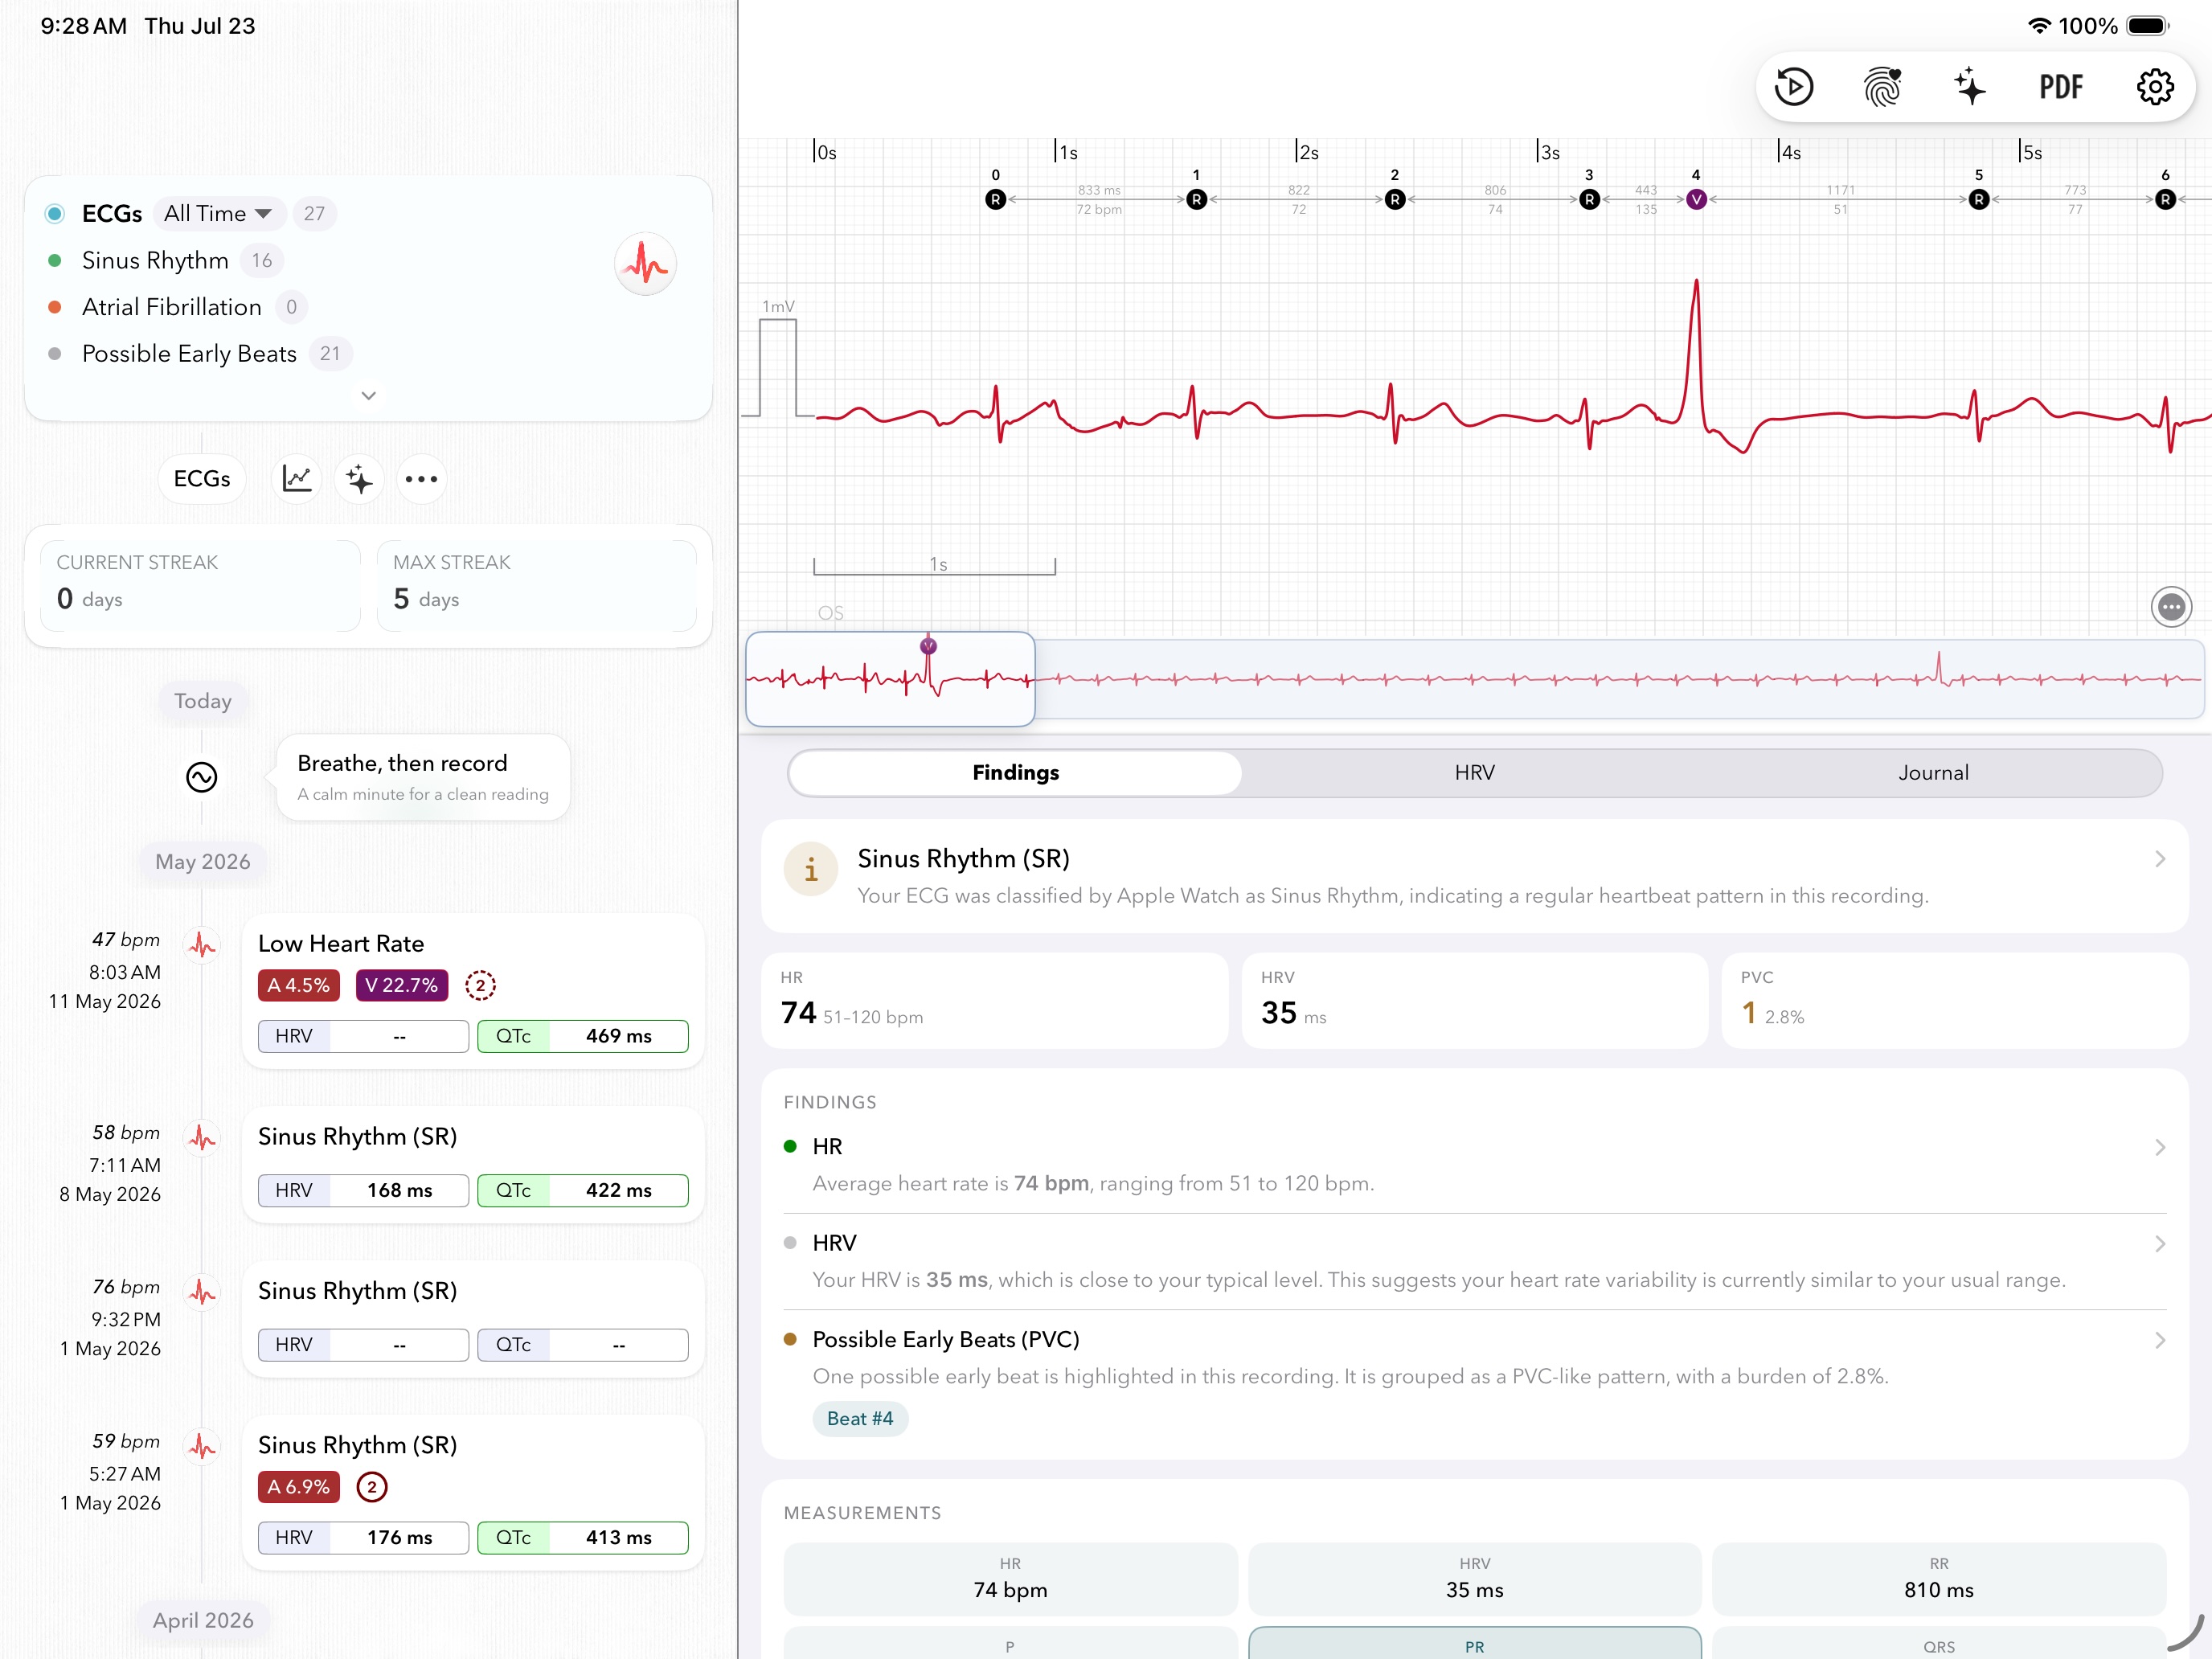Expand the HRV finding row chevron

(2160, 1244)
